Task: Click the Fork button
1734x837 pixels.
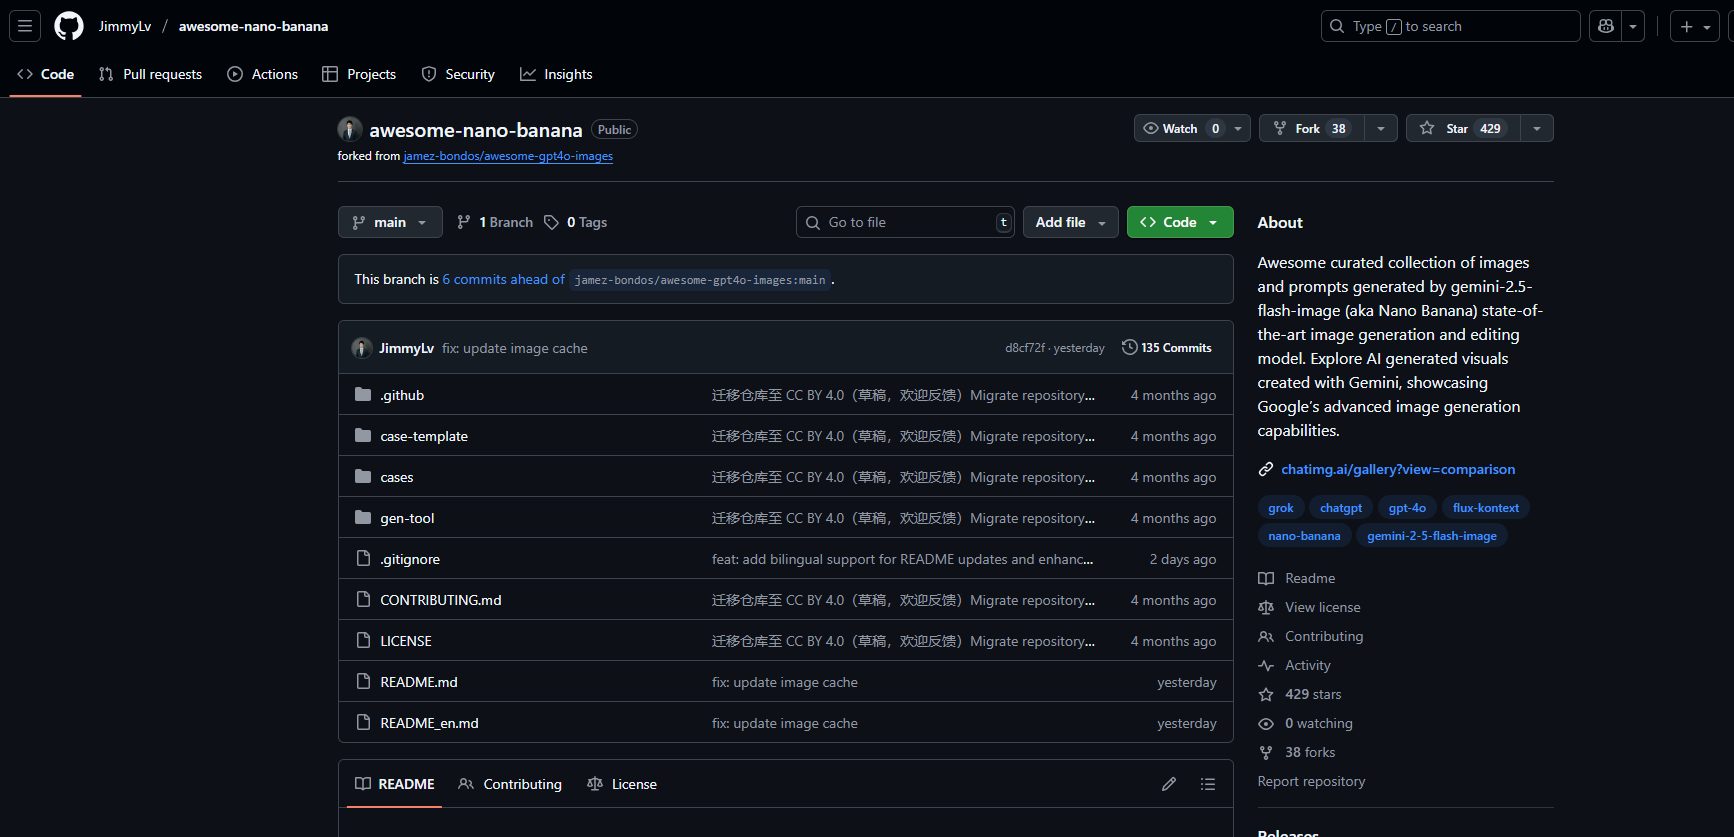Action: [x=1312, y=128]
